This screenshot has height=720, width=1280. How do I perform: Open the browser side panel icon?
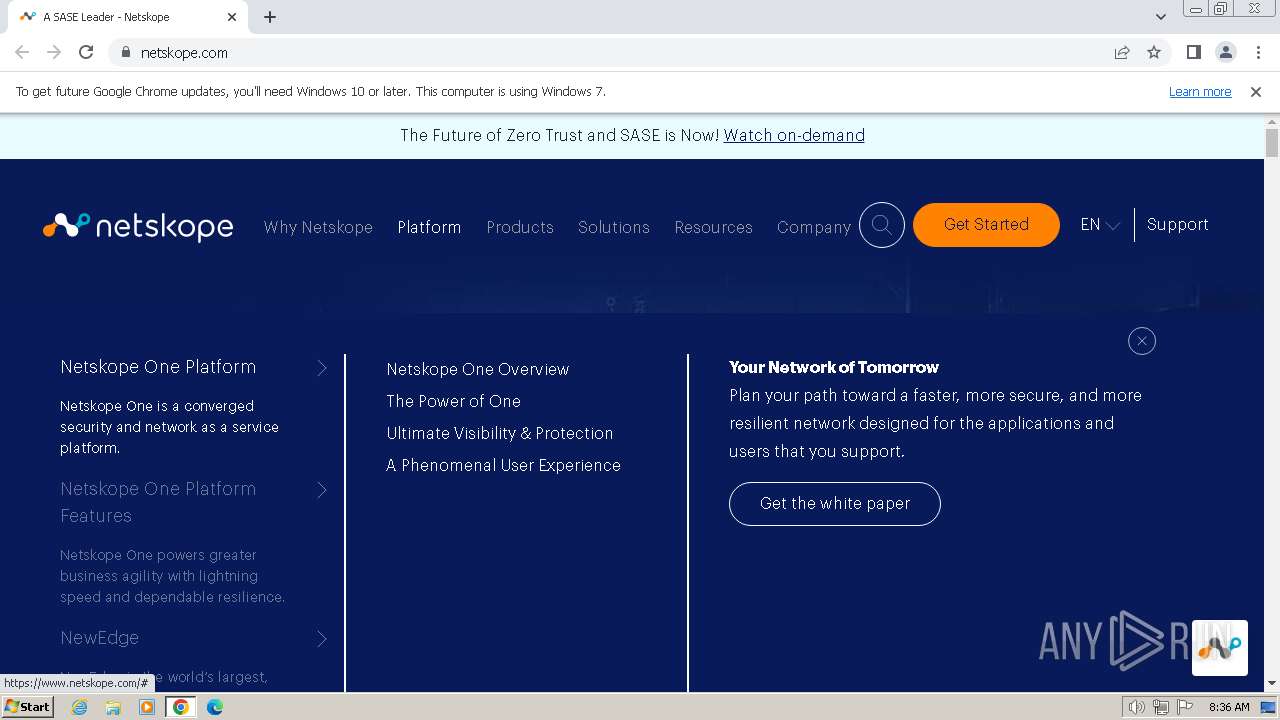[x=1193, y=52]
